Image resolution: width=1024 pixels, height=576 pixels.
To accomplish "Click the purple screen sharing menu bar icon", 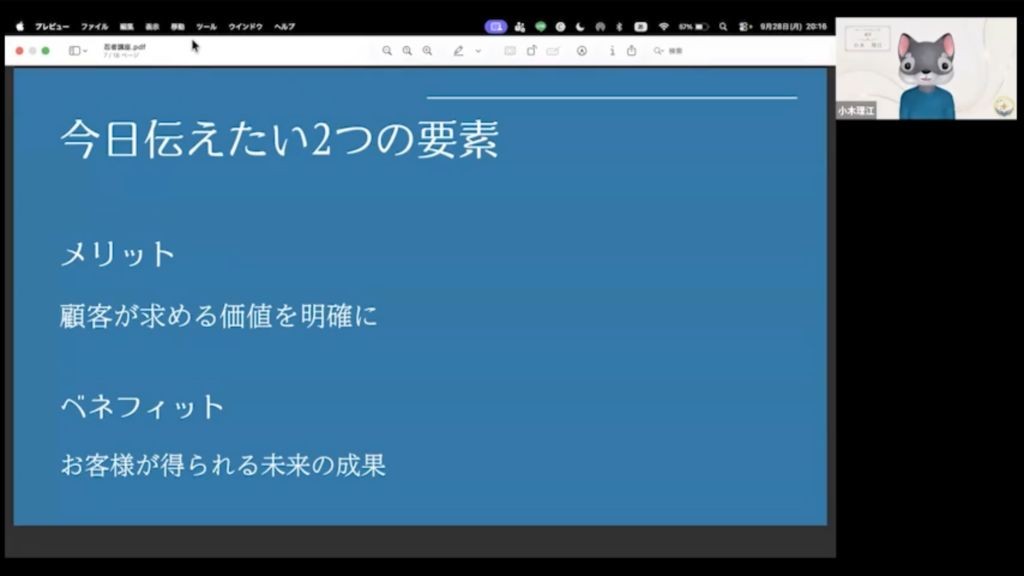I will tap(496, 27).
